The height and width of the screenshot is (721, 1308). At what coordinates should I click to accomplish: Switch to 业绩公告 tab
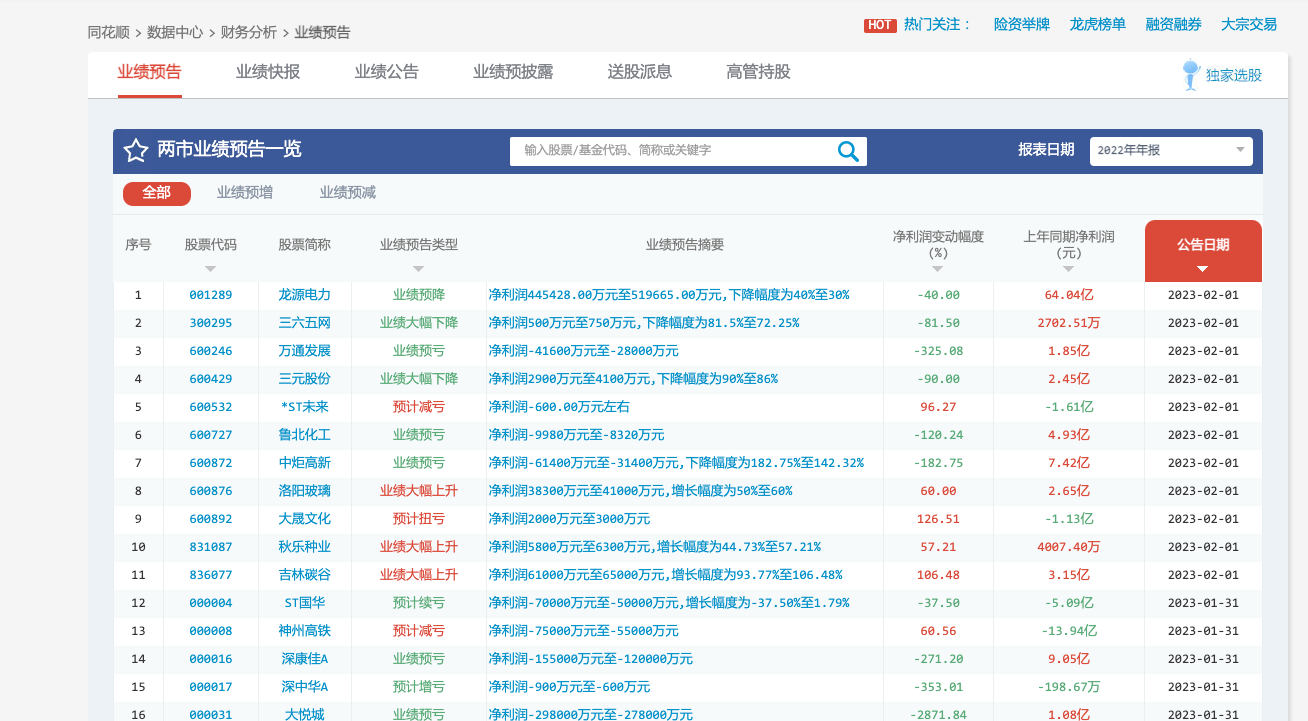pos(386,72)
